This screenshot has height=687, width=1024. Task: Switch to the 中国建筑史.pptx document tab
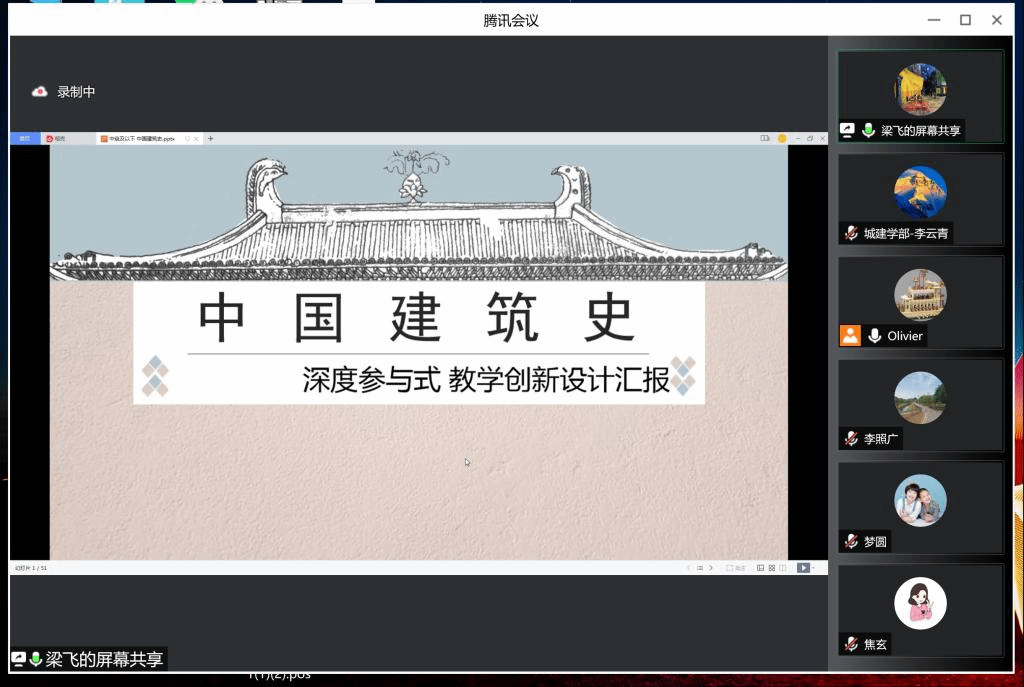(142, 139)
